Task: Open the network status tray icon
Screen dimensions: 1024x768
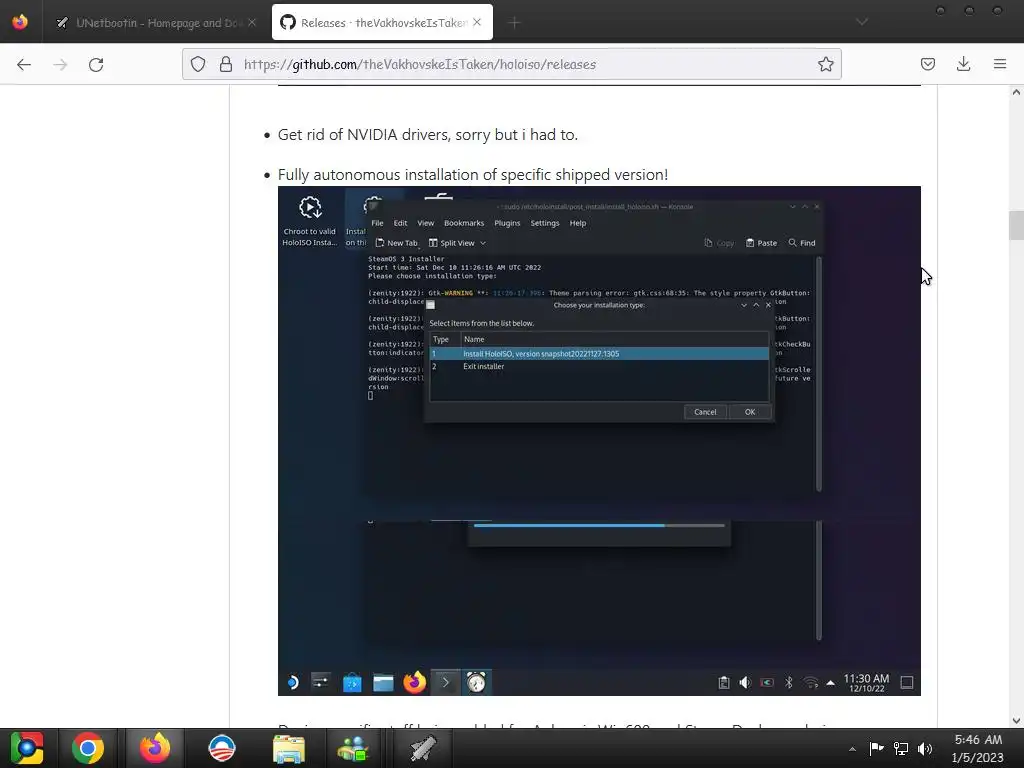Action: pos(901,748)
